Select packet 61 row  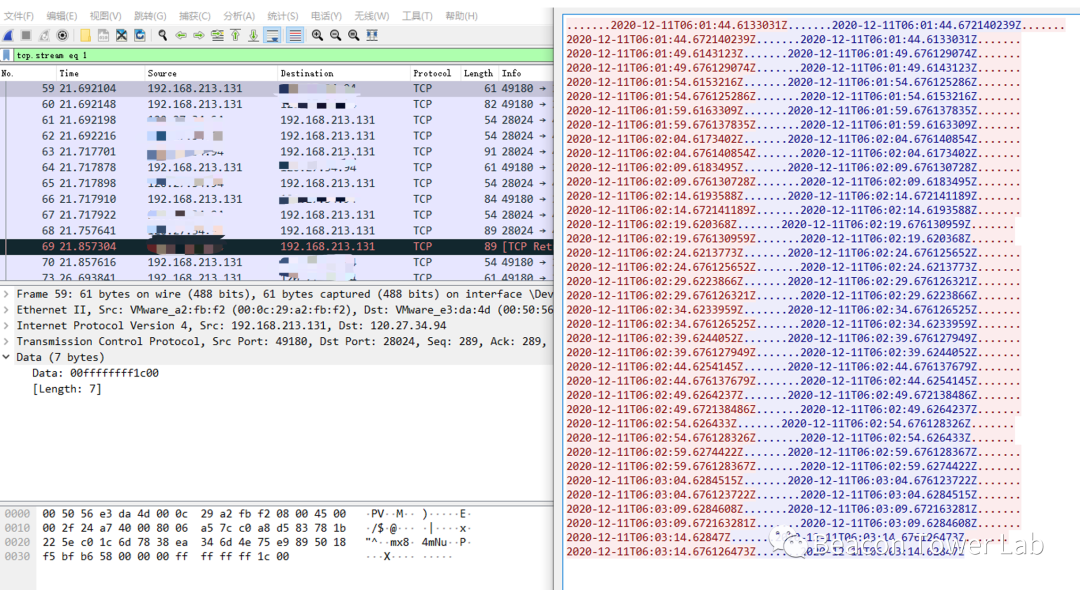tap(276, 120)
